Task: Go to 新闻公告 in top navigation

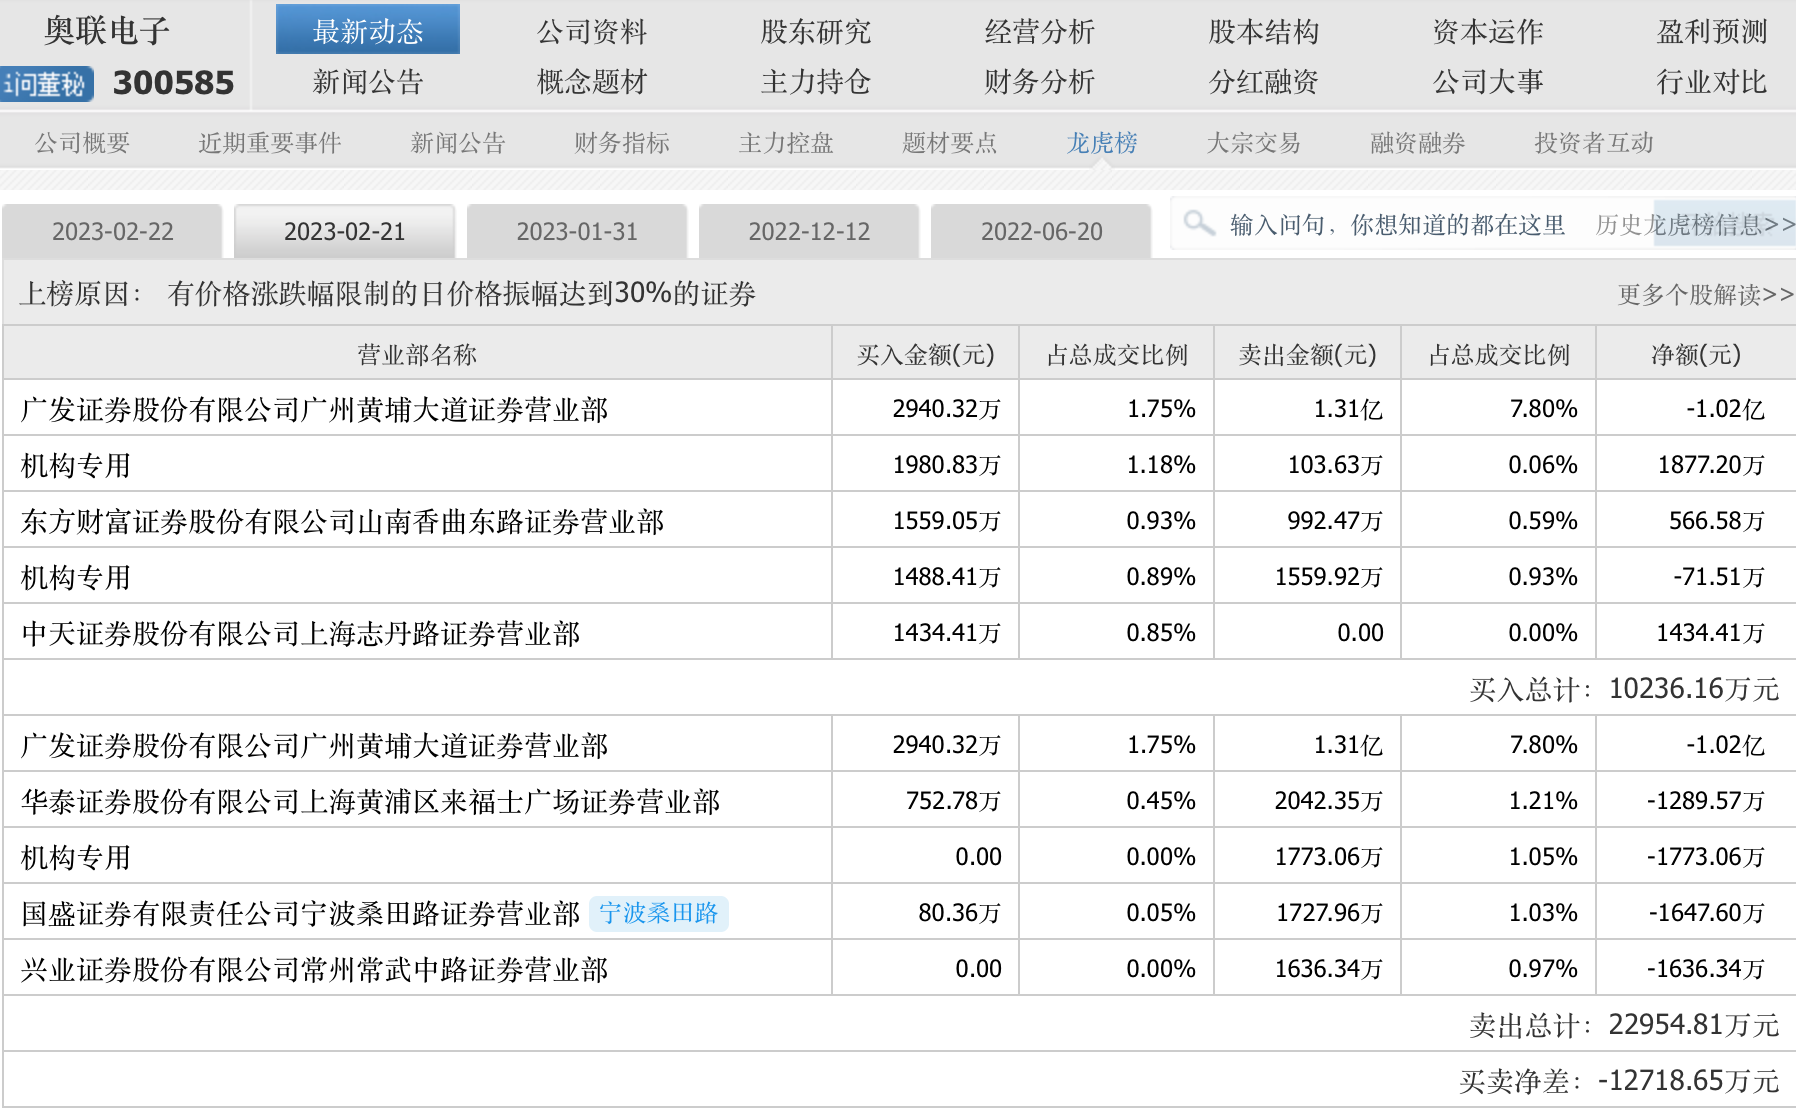Action: click(x=368, y=82)
